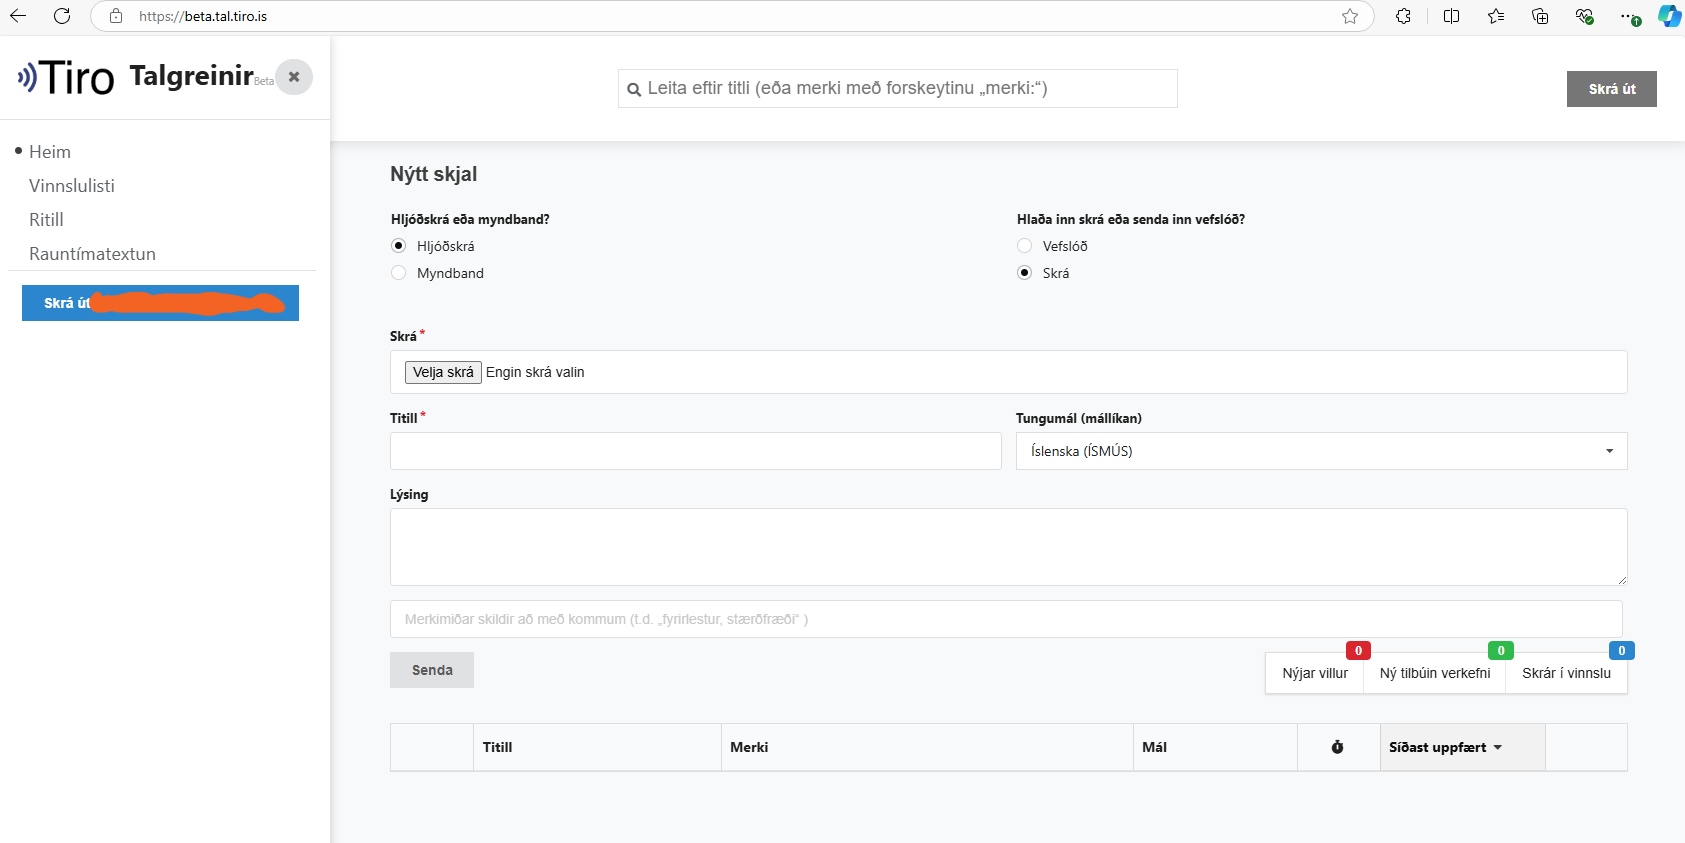Click the Engin skrá valin text

pos(535,372)
